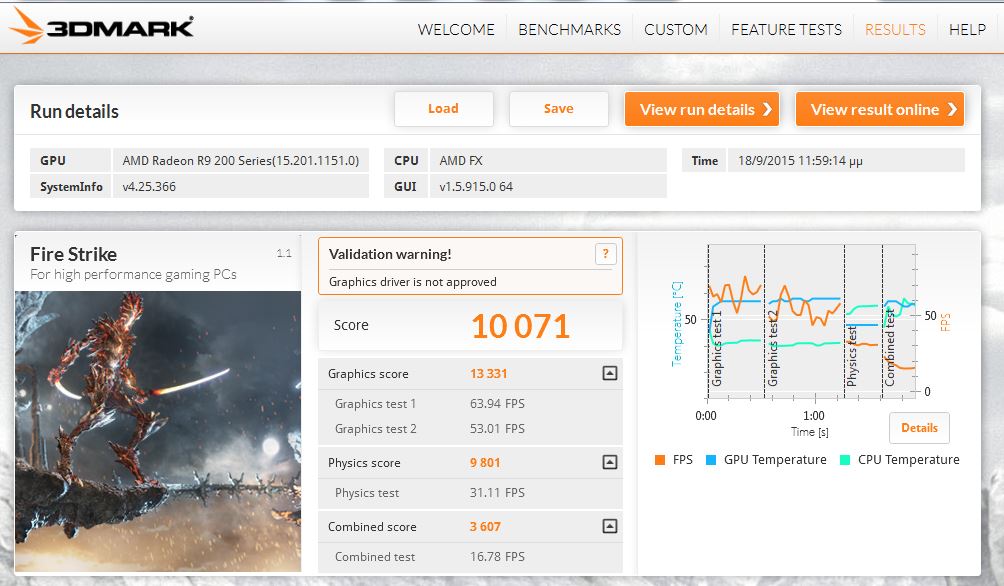Click the 3DMark logo
Viewport: 1004px width, 586px height.
click(102, 26)
